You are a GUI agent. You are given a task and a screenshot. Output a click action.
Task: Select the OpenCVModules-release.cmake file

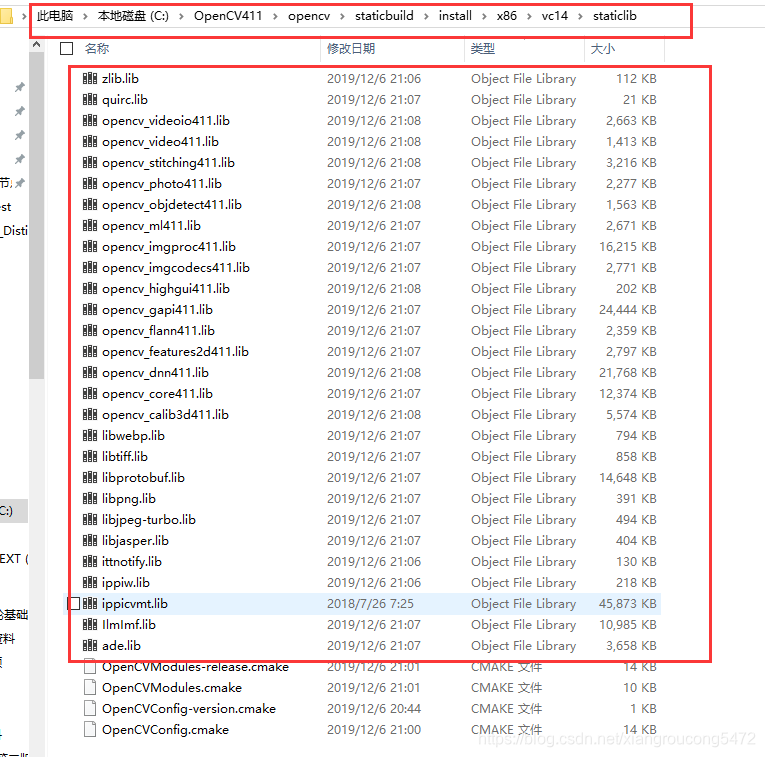coord(195,666)
